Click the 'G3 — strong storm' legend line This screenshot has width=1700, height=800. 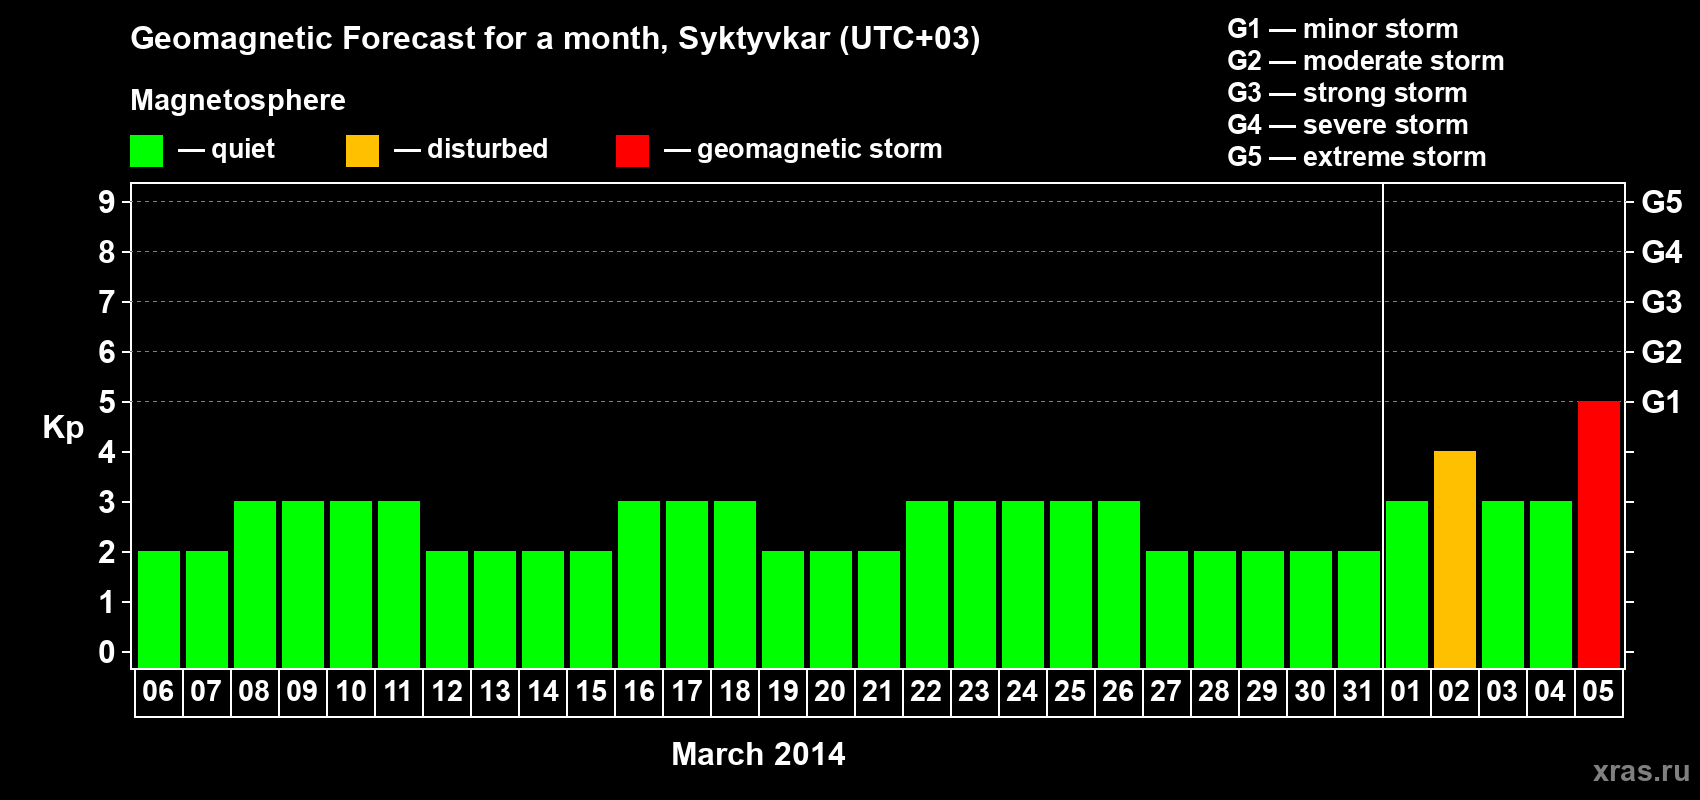click(1347, 93)
